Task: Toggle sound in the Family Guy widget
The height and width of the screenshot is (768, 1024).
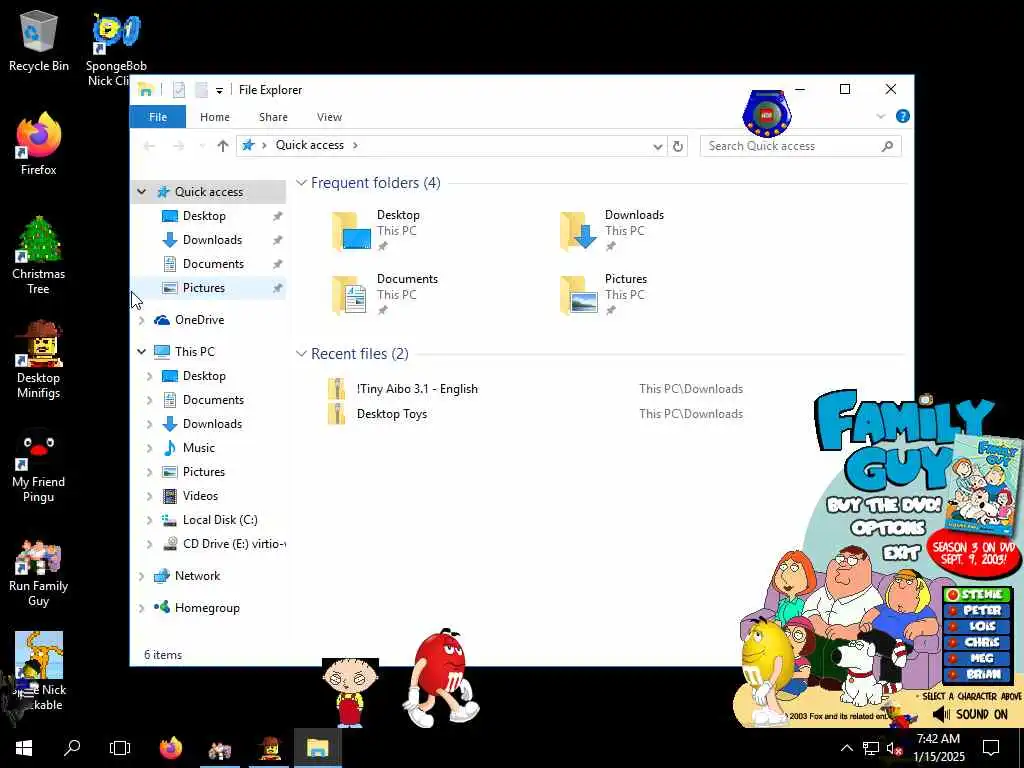Action: coord(970,714)
